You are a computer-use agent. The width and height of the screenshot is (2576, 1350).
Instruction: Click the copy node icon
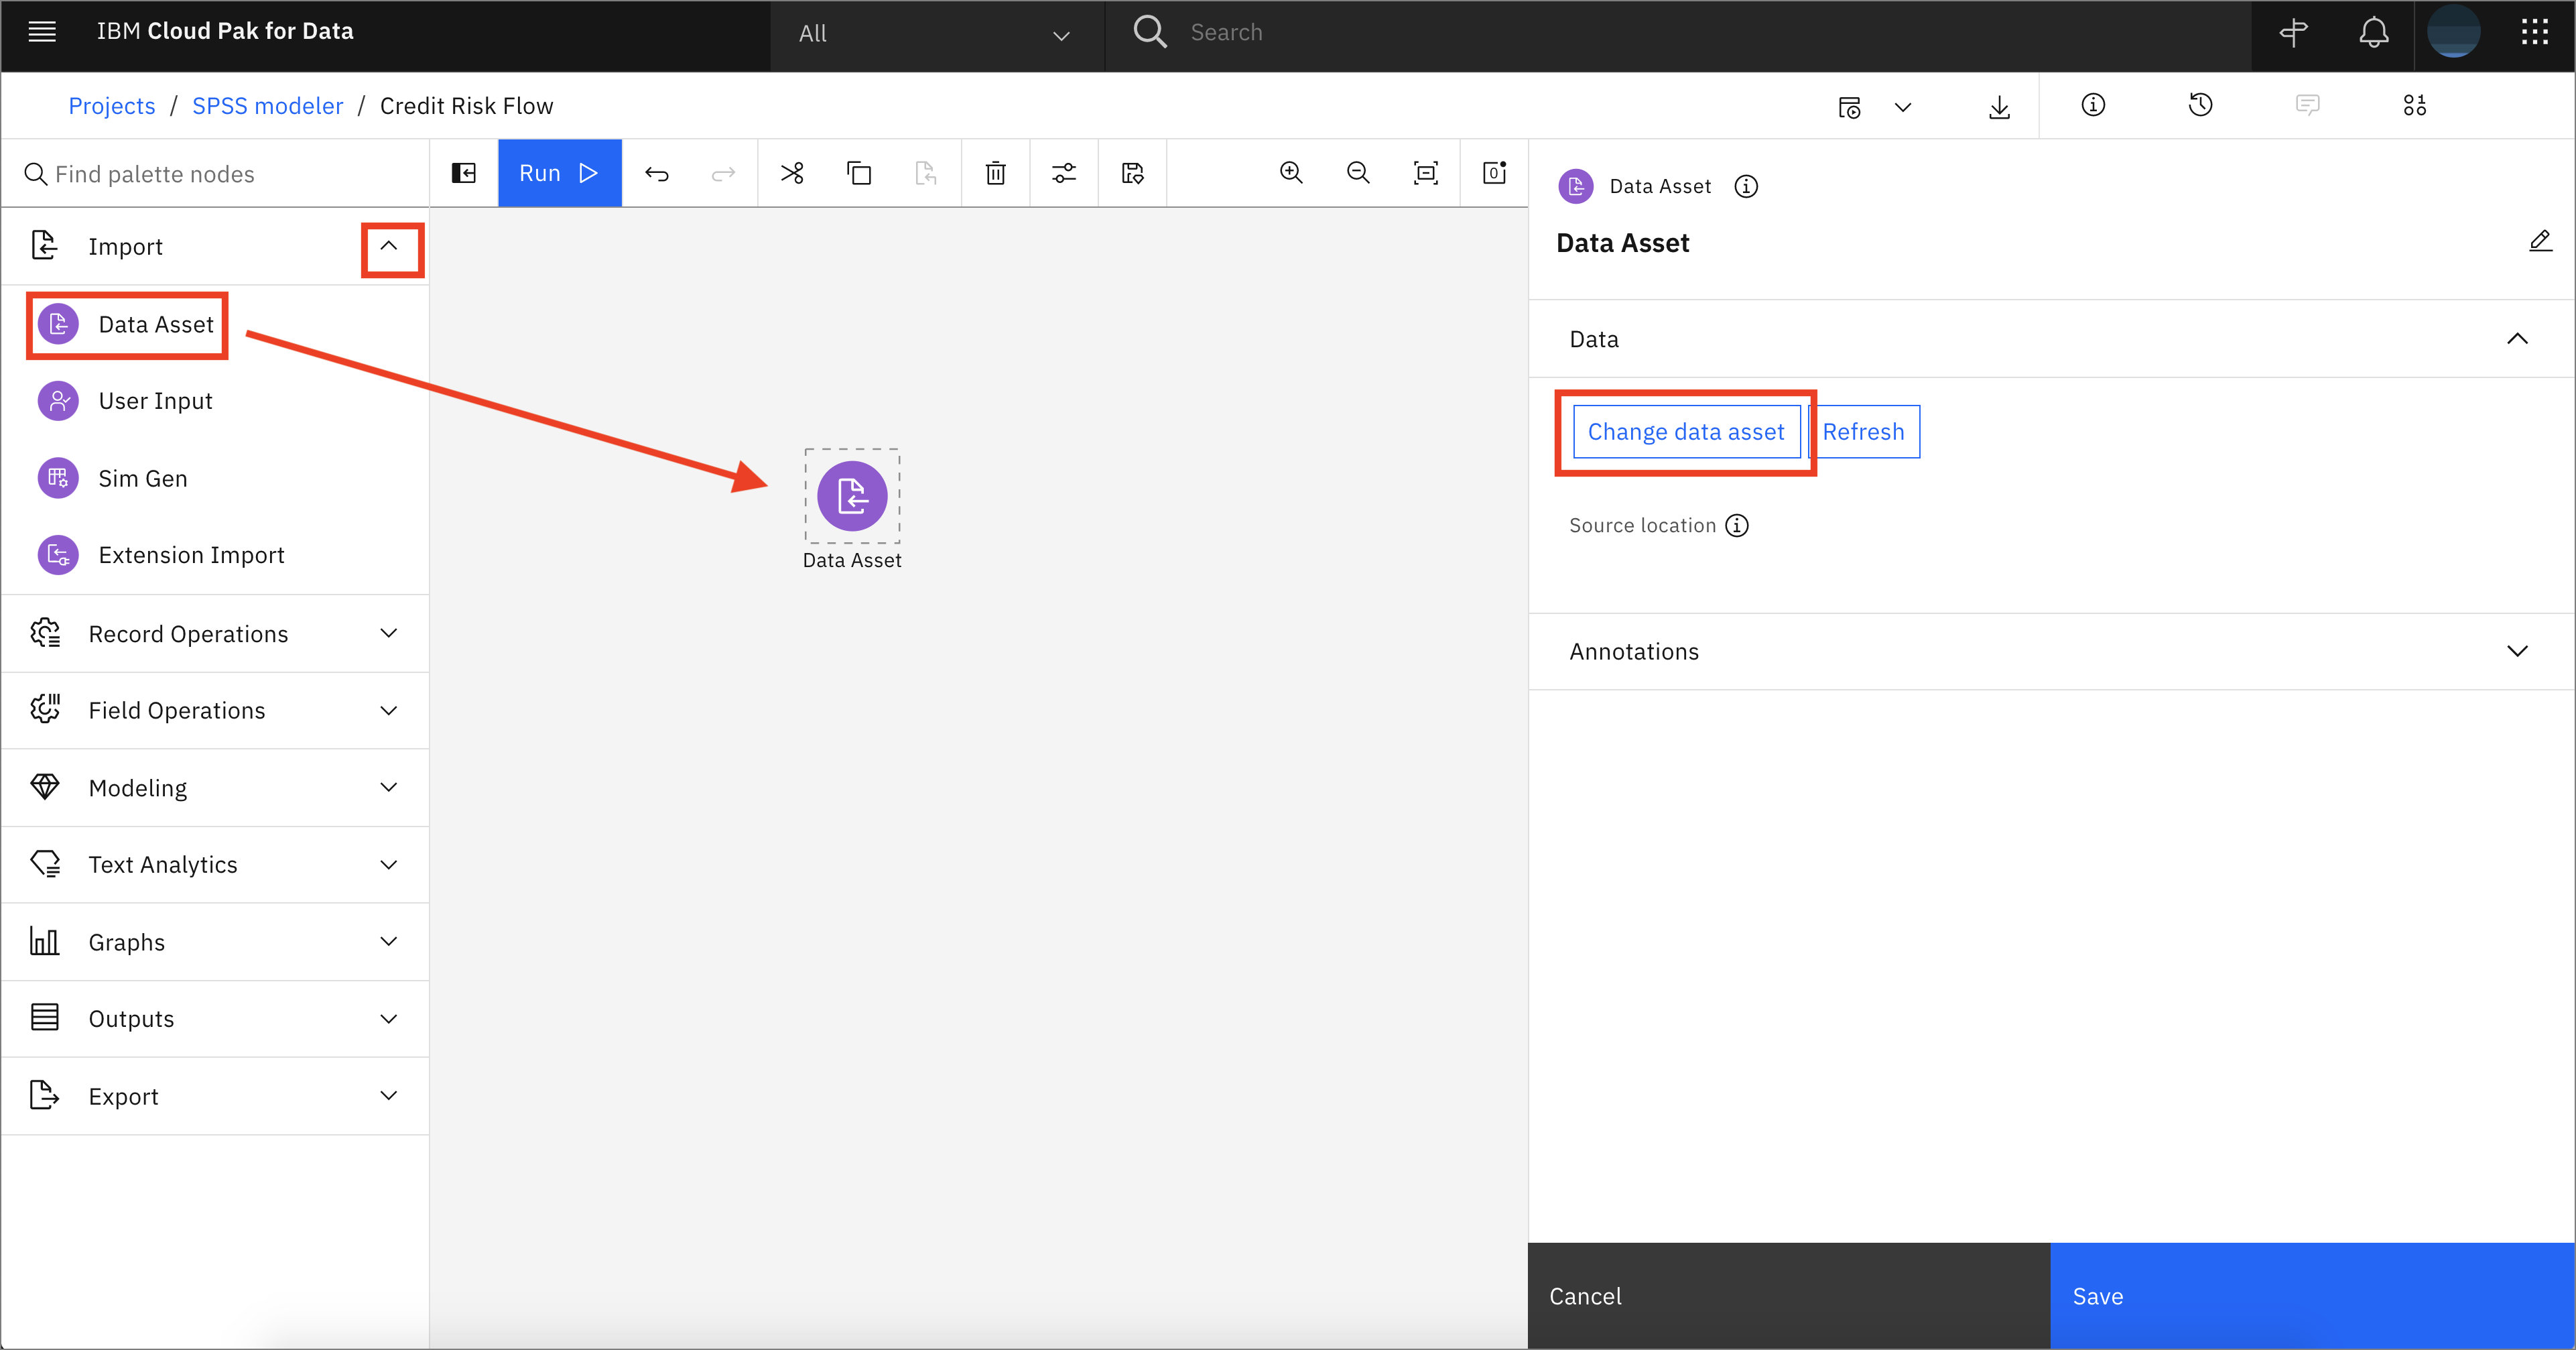[x=858, y=174]
